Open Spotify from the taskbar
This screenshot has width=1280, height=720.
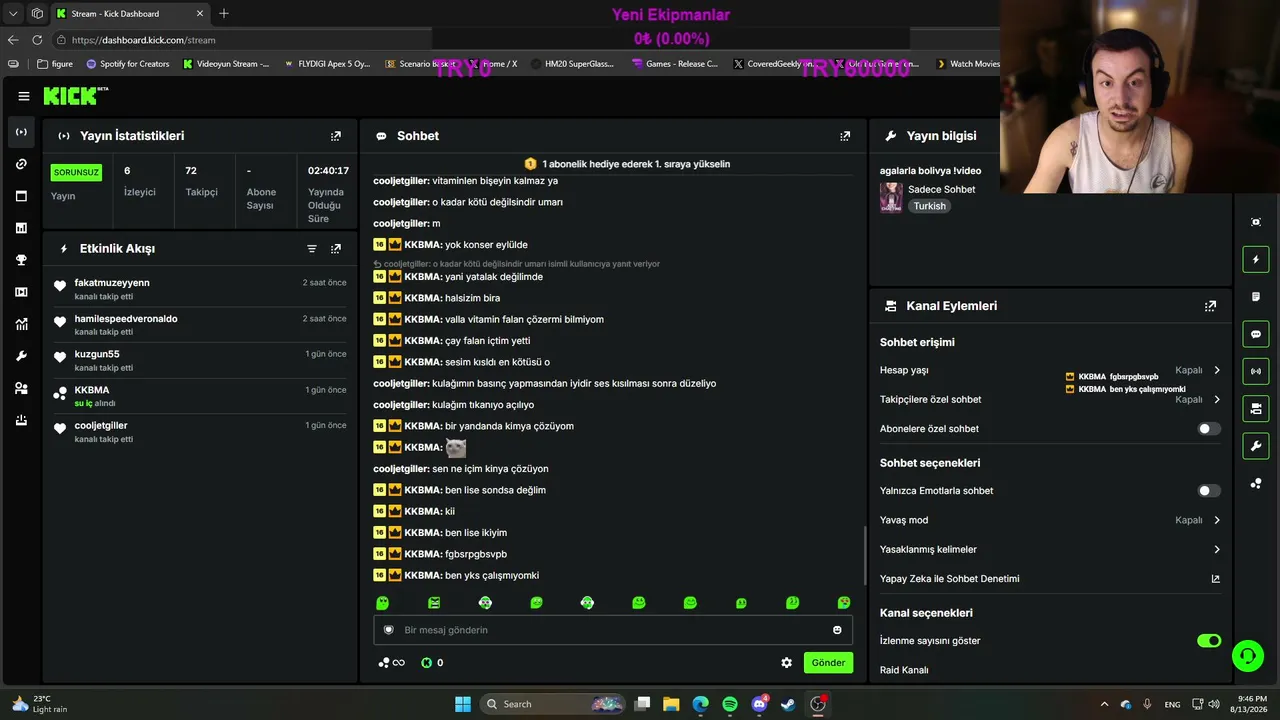pyautogui.click(x=730, y=704)
